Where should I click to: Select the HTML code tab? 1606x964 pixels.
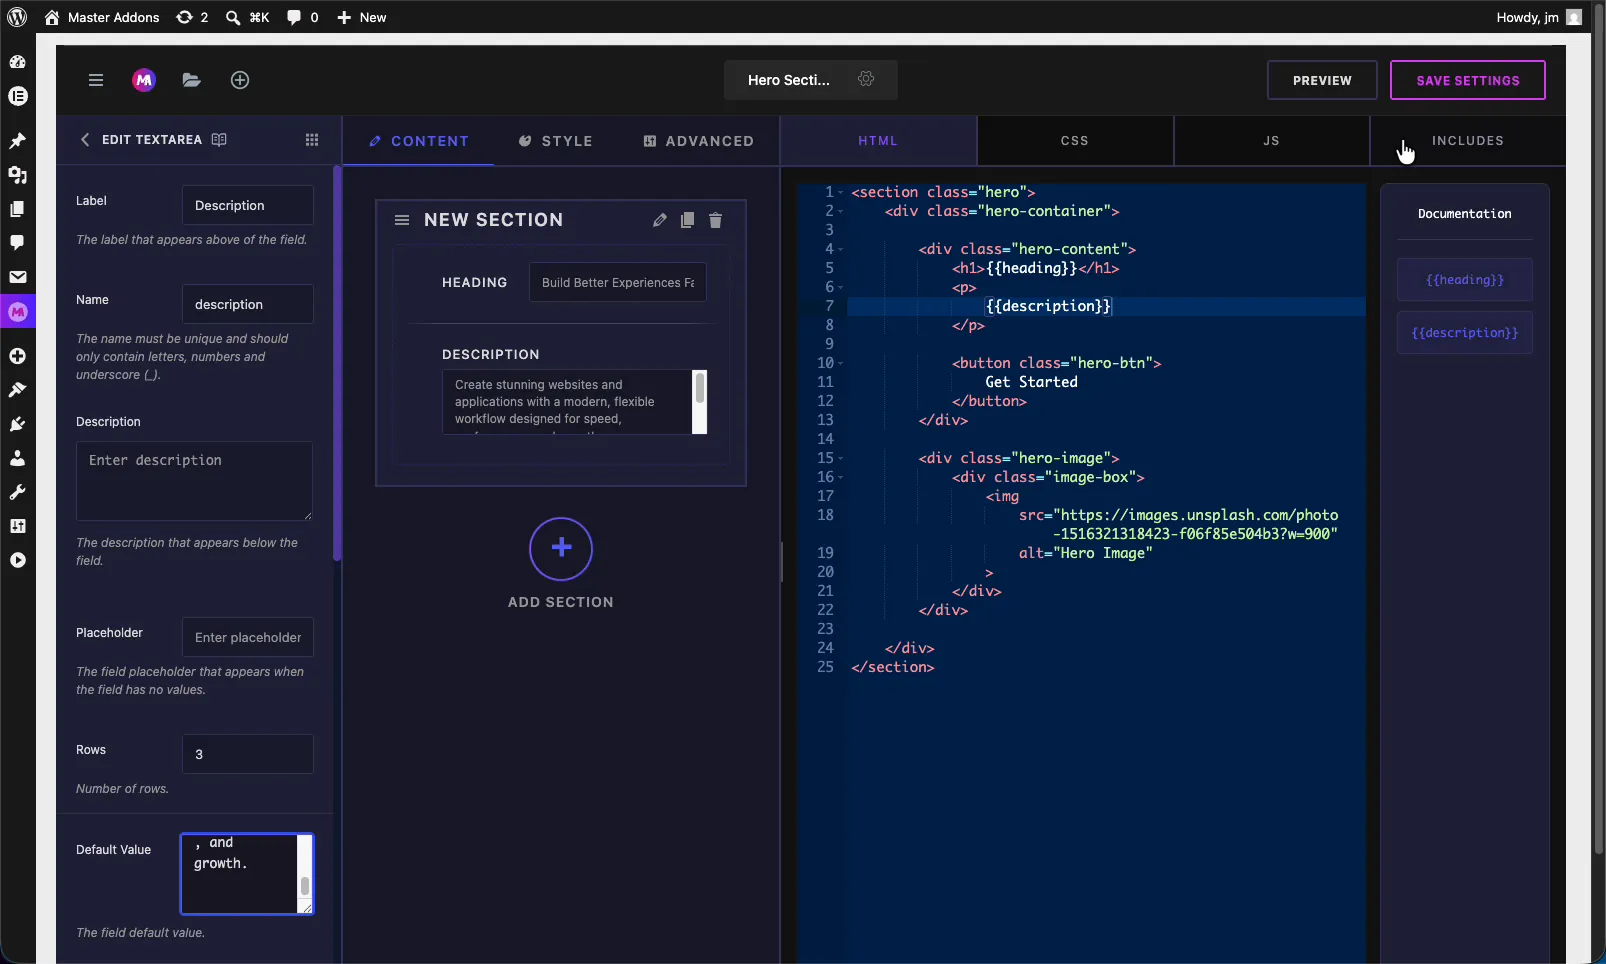(878, 141)
